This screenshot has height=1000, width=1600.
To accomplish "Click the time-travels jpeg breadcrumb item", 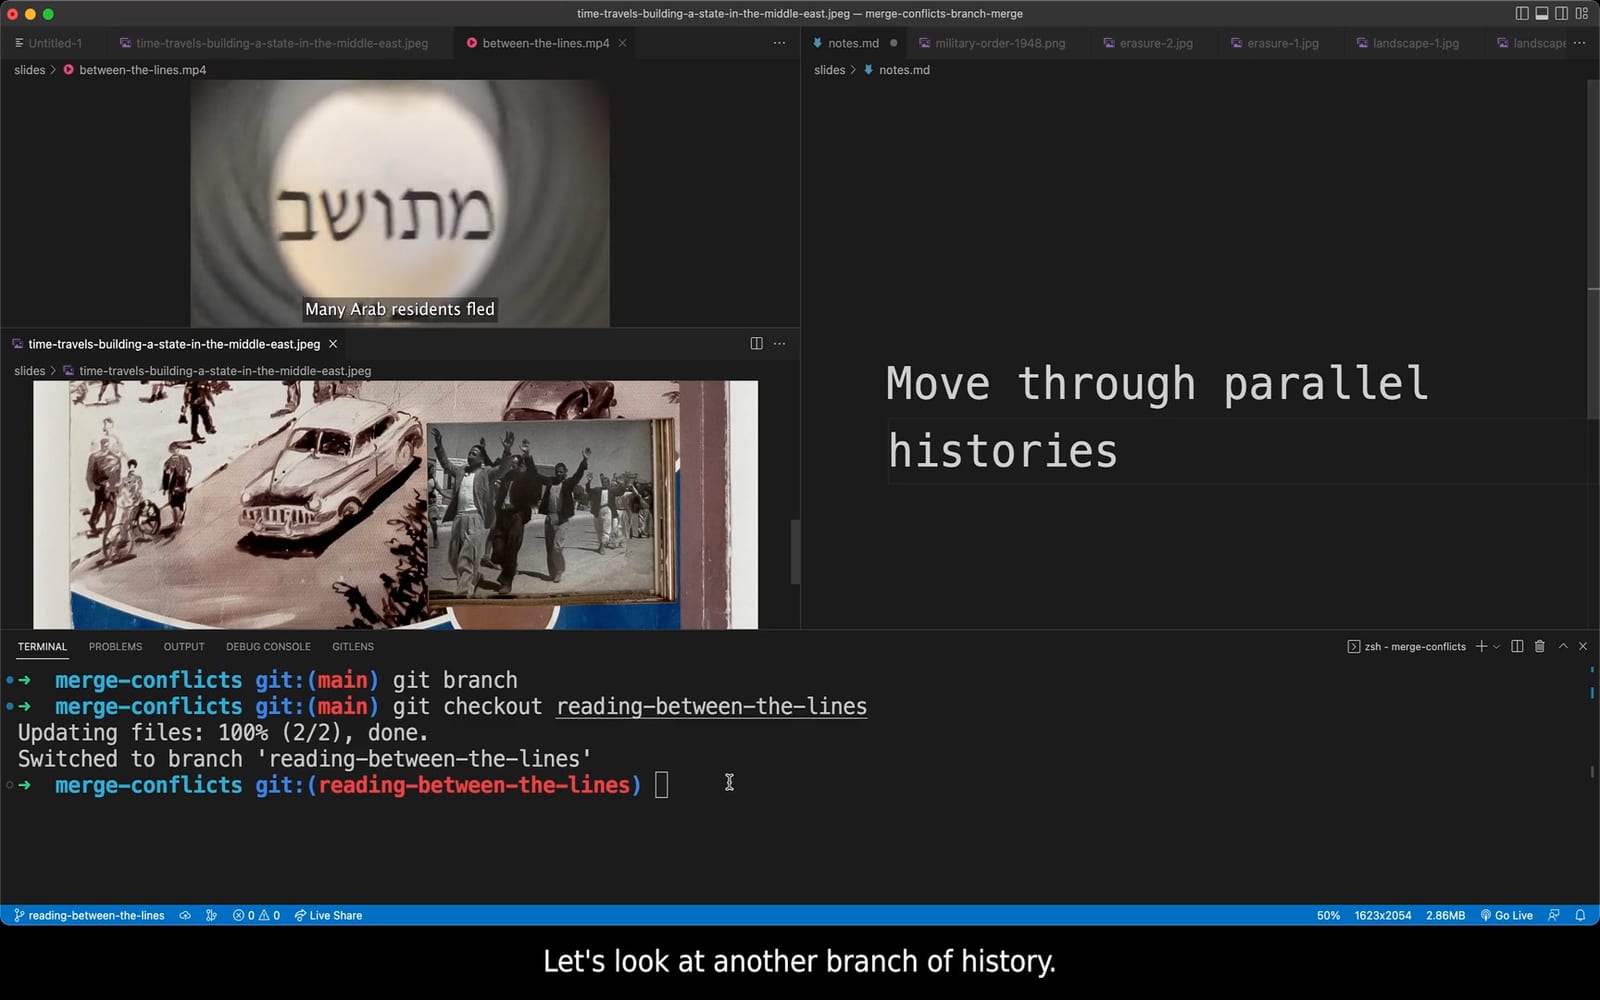I will 217,371.
